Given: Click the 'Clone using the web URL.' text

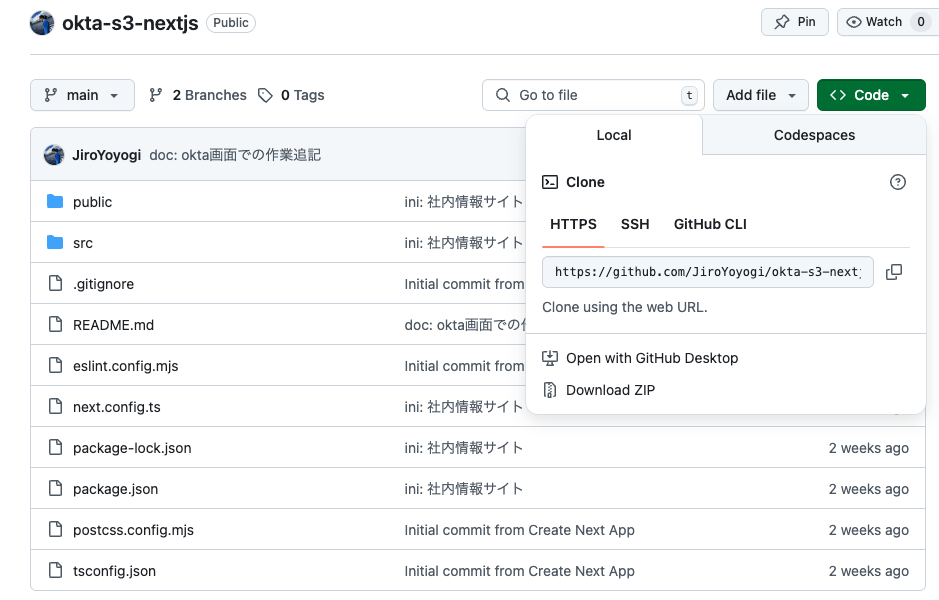Looking at the screenshot, I should coord(625,307).
